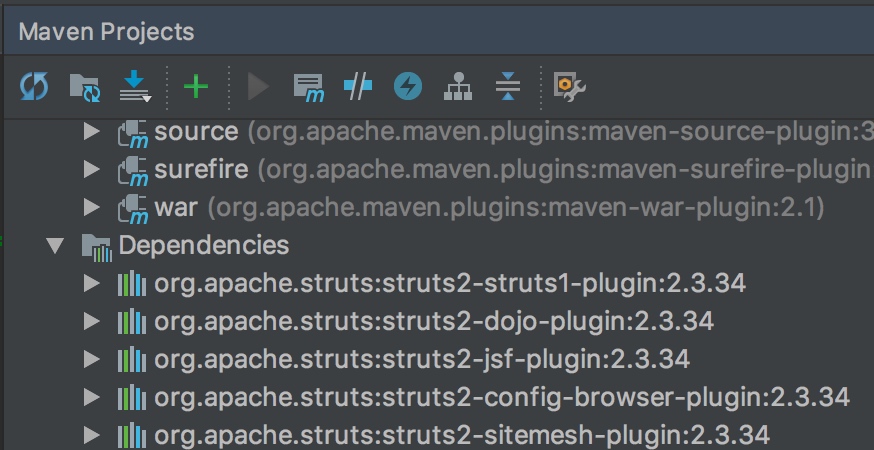Expand the surefire plugin node
This screenshot has width=874, height=450.
point(91,169)
